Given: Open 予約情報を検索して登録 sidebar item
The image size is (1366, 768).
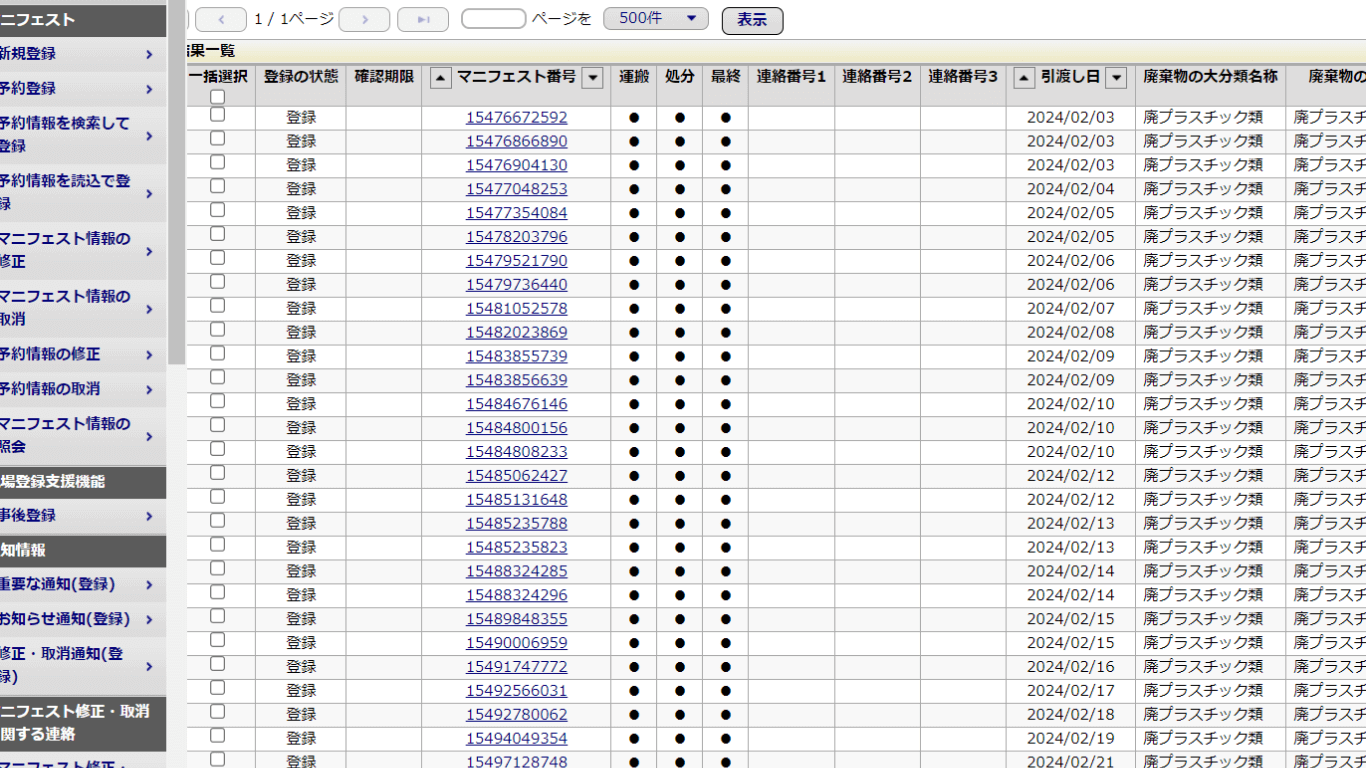Looking at the screenshot, I should click(82, 135).
